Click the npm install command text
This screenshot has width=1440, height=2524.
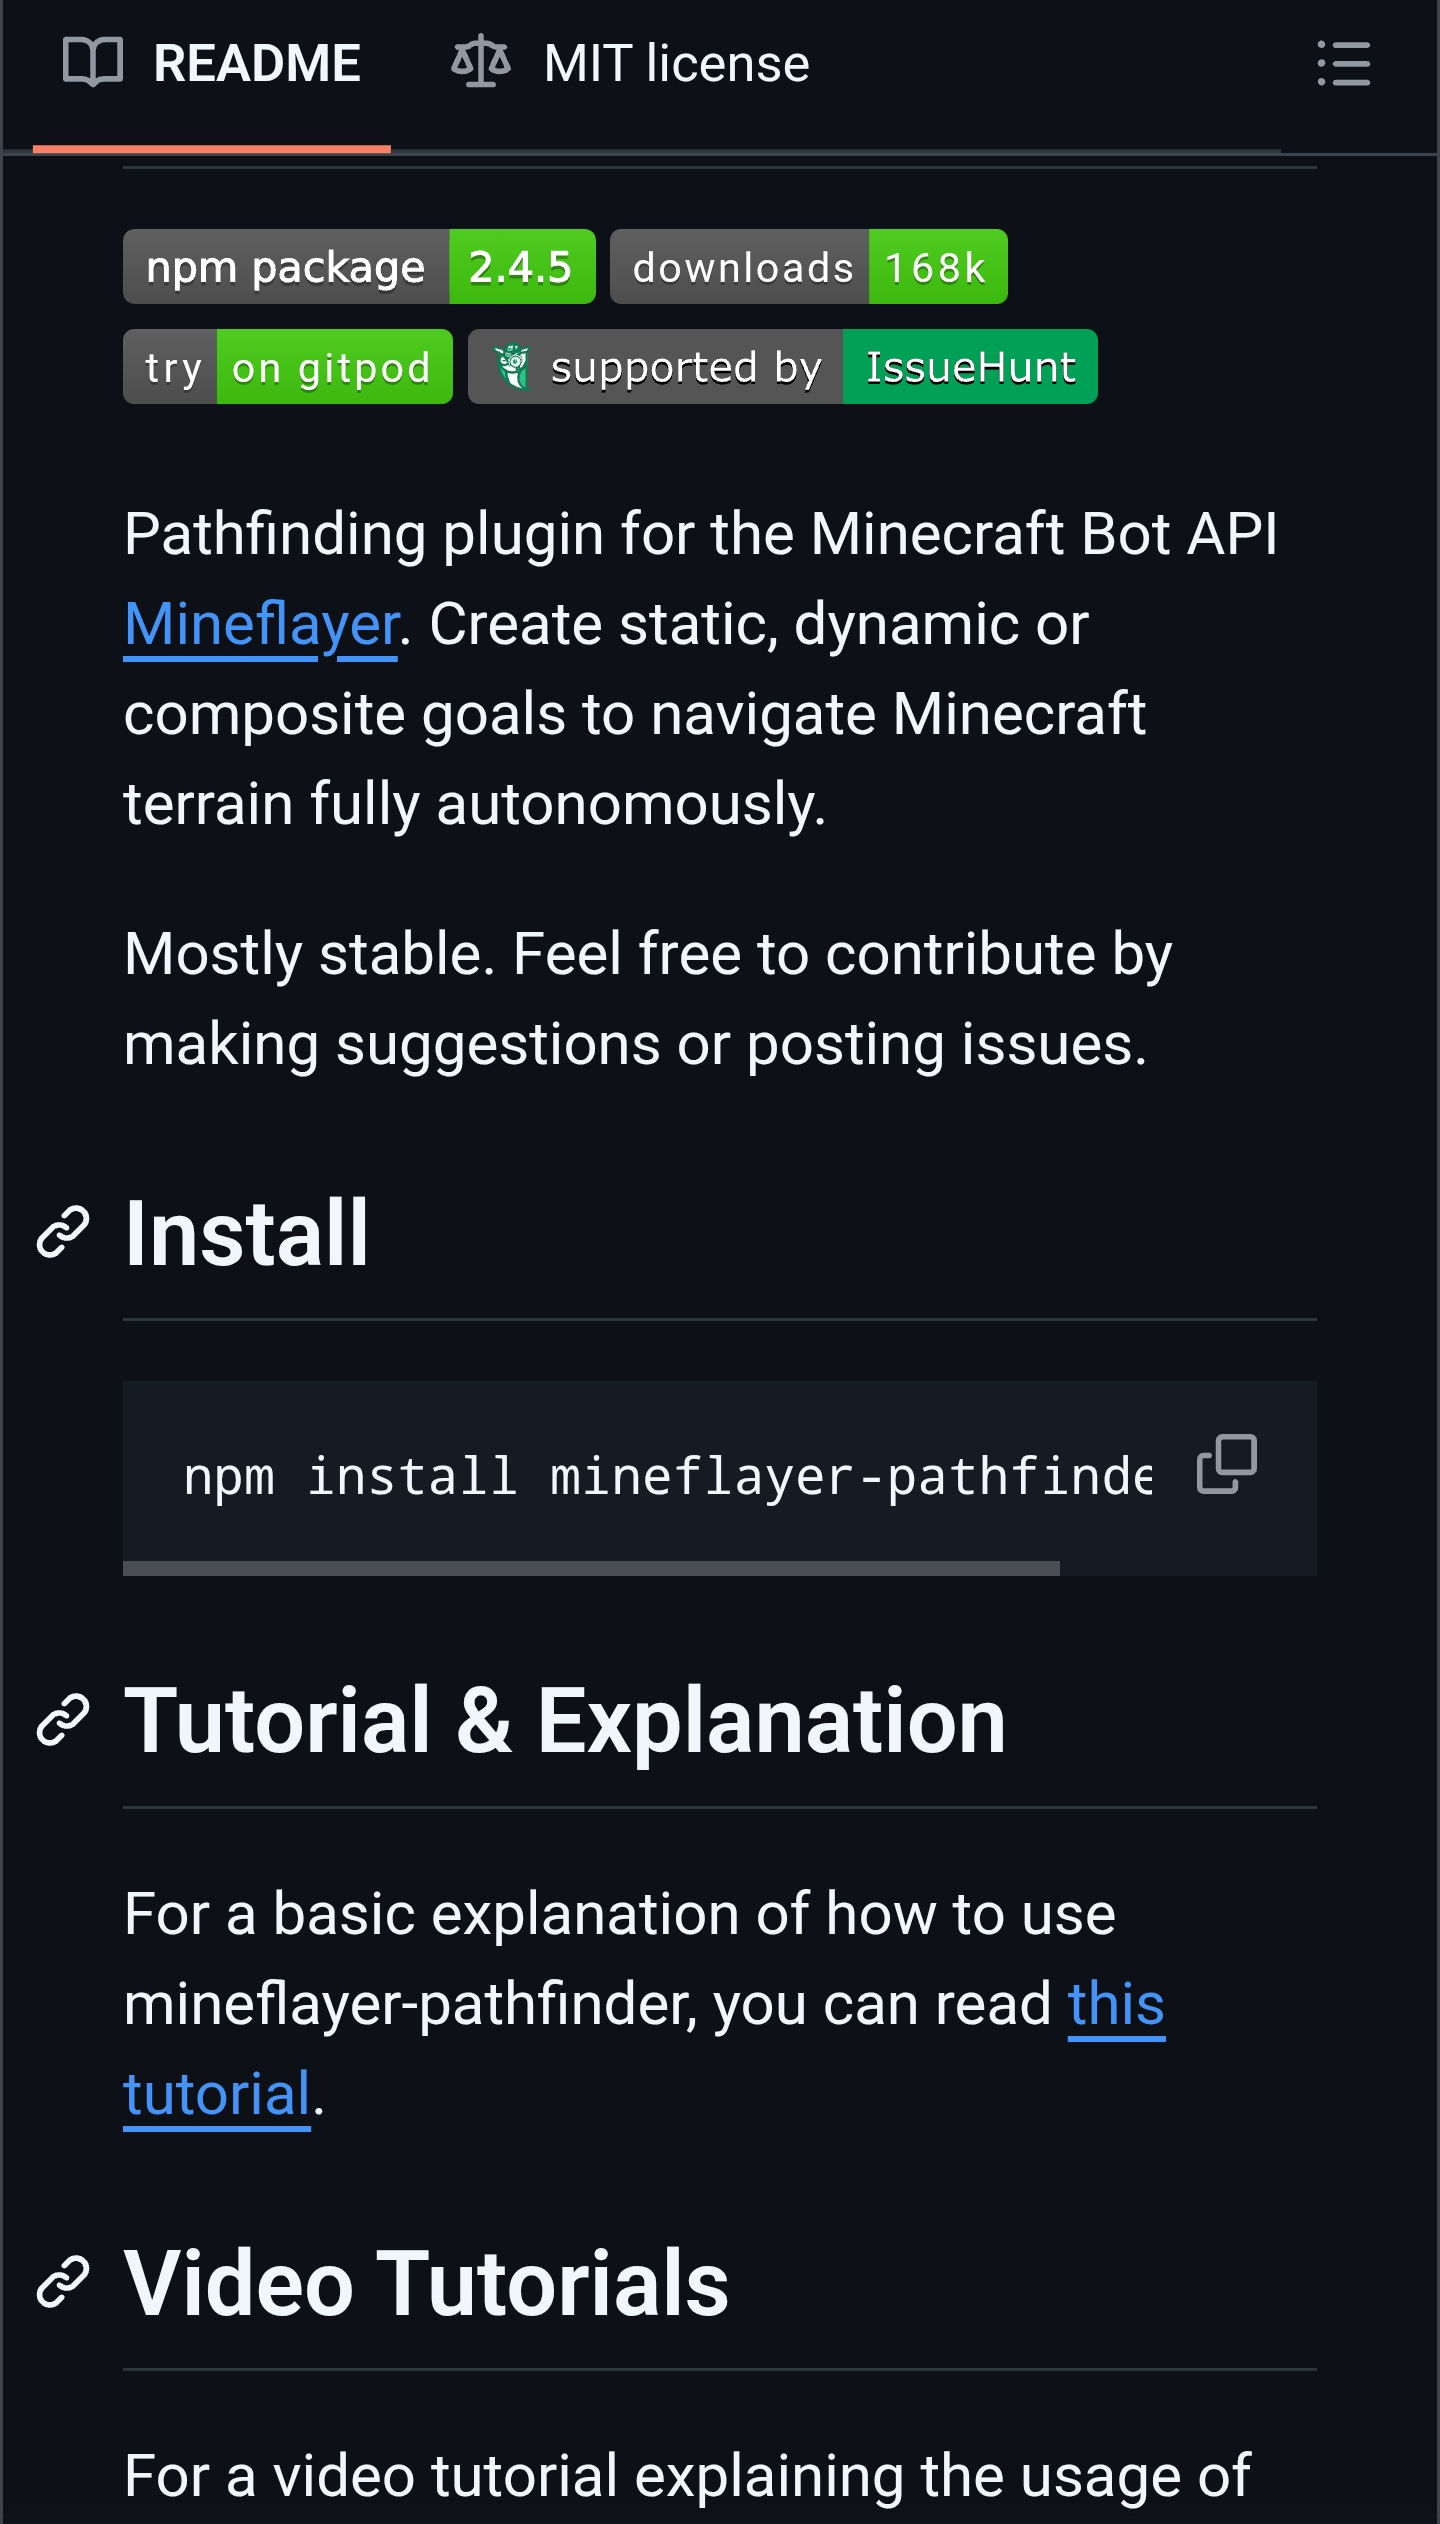(x=666, y=1476)
